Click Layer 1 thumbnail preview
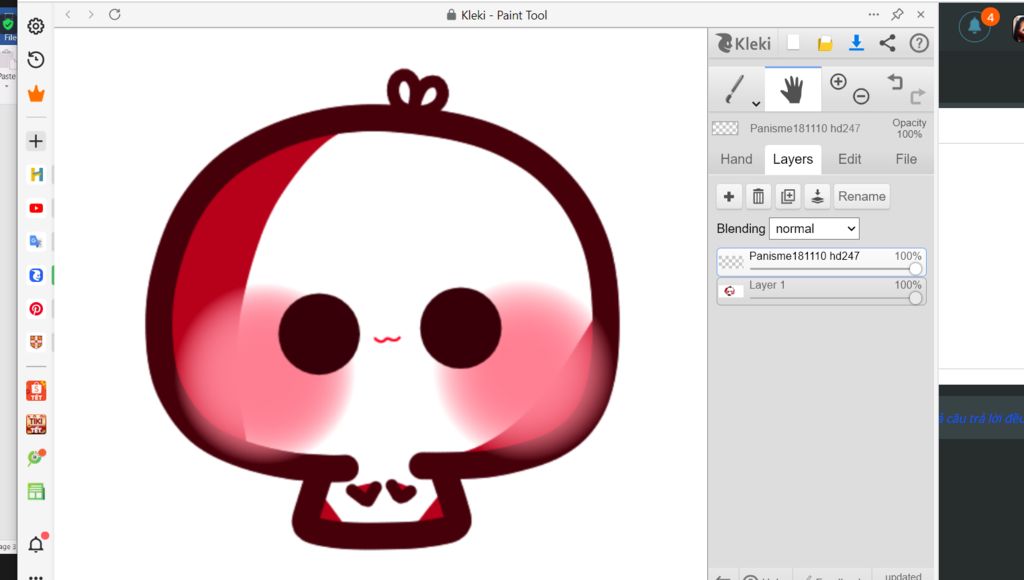 [x=730, y=291]
